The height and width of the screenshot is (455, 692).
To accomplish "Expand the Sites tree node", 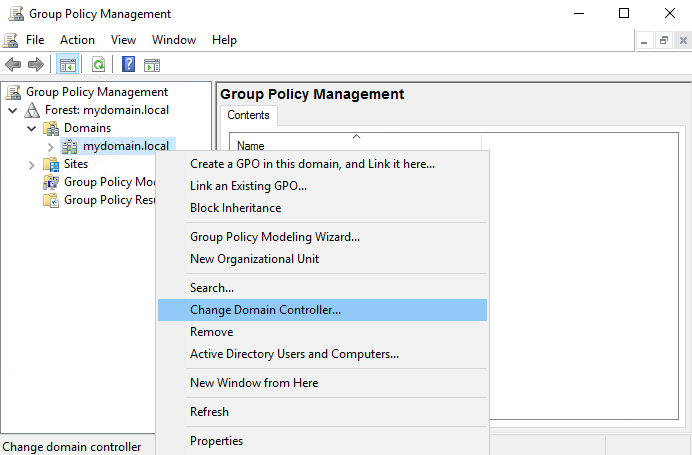I will point(31,164).
